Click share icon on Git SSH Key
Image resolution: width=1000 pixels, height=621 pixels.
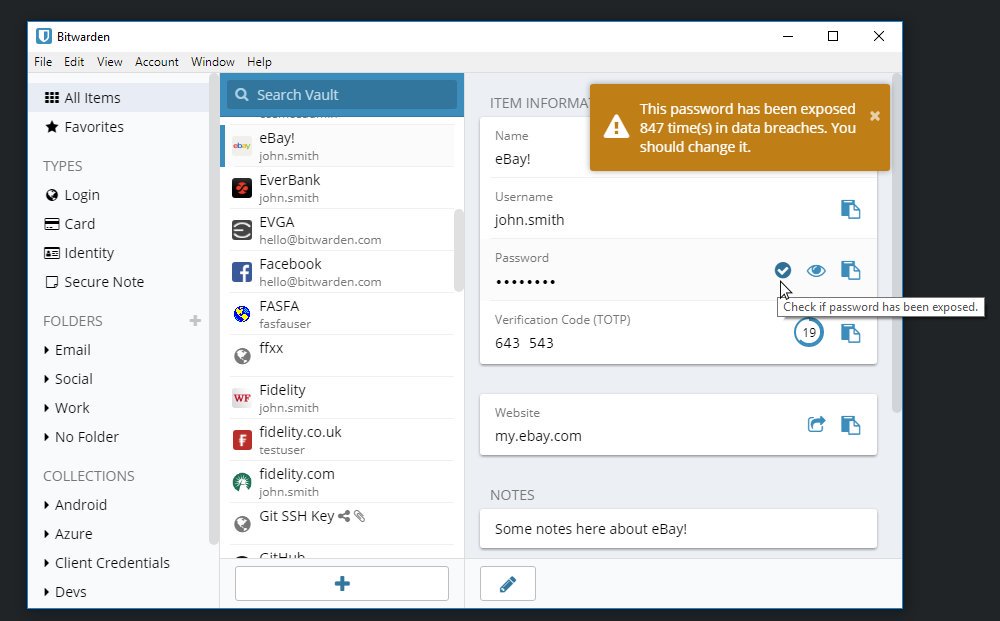tap(344, 516)
